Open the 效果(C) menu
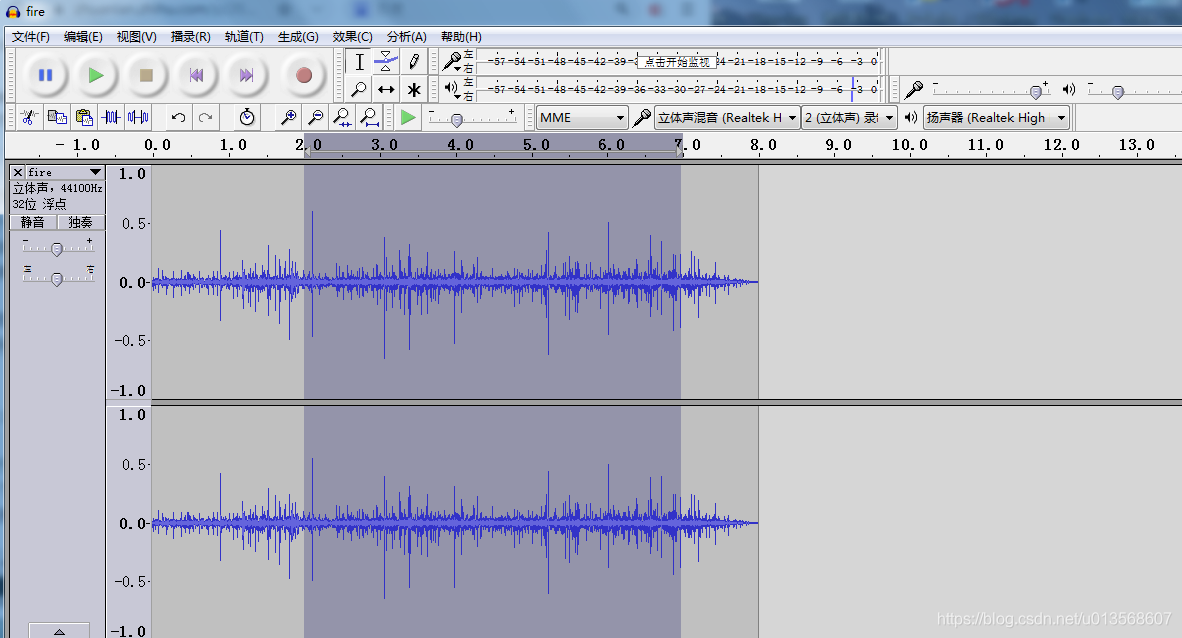Image resolution: width=1182 pixels, height=638 pixels. click(352, 37)
